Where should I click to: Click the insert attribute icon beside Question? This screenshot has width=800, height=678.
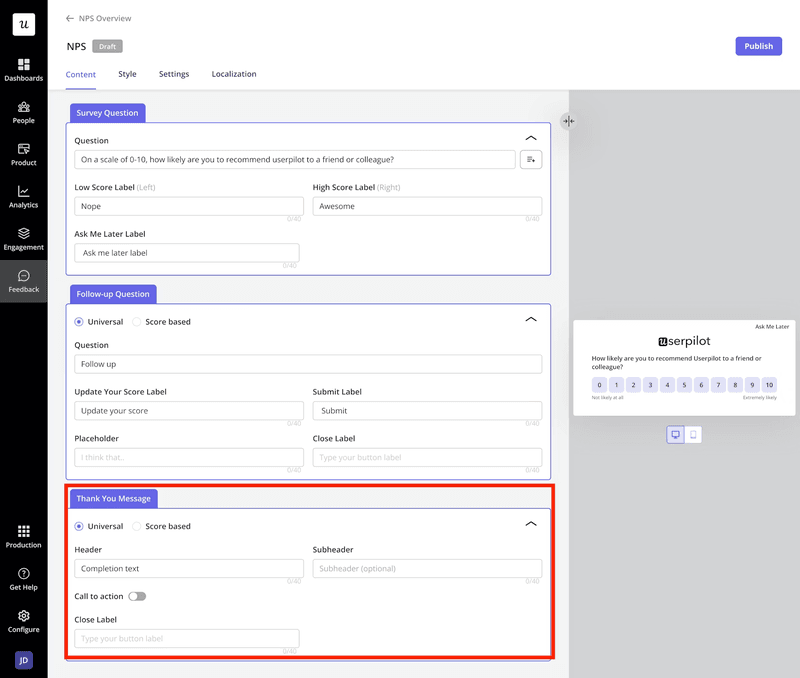click(531, 159)
